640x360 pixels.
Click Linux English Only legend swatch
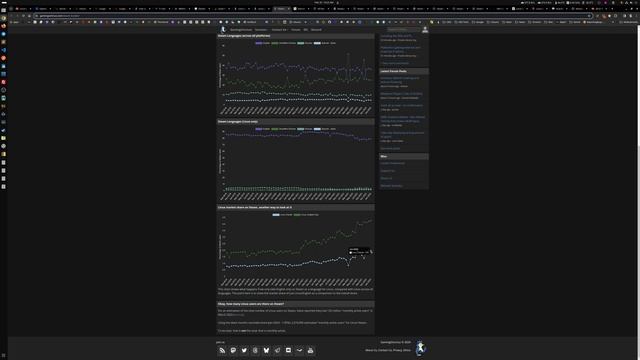pos(297,215)
